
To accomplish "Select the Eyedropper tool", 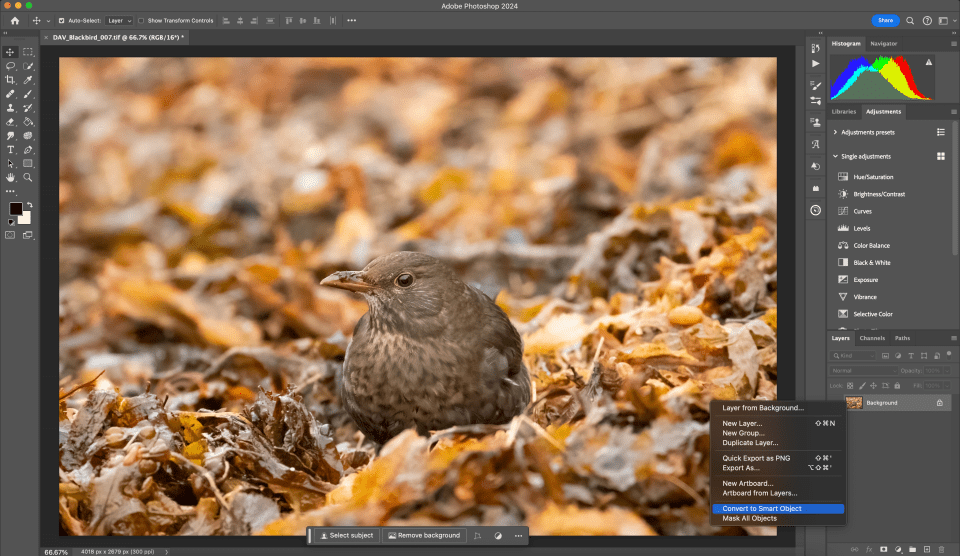I will pyautogui.click(x=28, y=80).
